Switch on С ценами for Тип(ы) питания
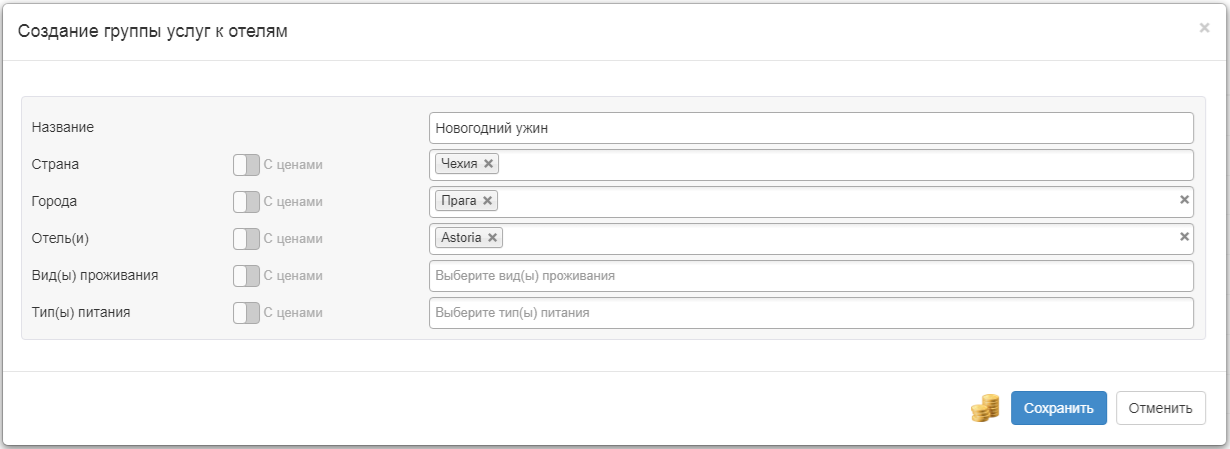This screenshot has height=449, width=1230. point(246,313)
